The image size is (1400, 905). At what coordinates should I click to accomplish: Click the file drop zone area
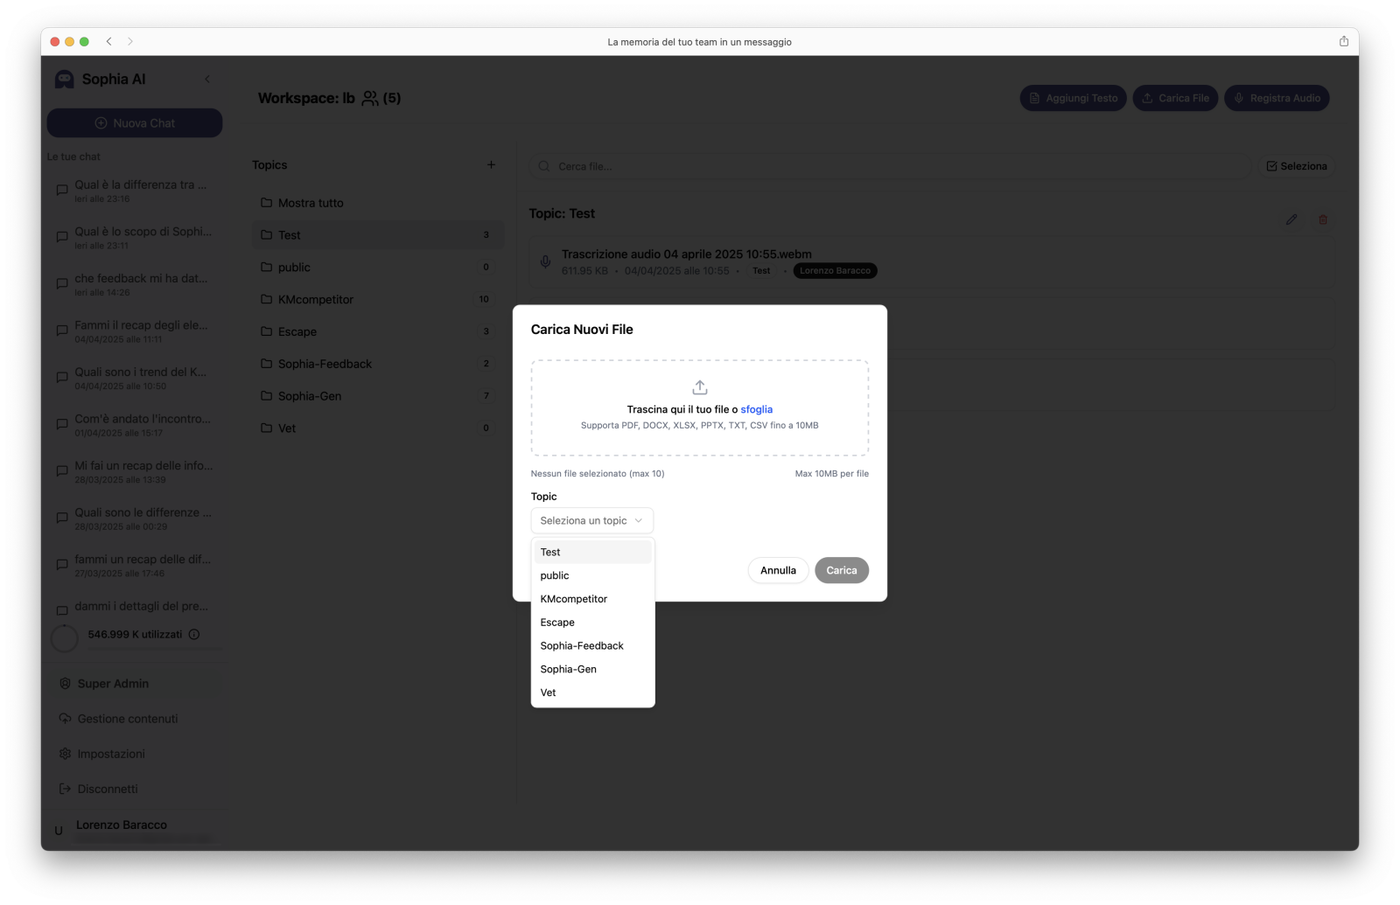[700, 408]
